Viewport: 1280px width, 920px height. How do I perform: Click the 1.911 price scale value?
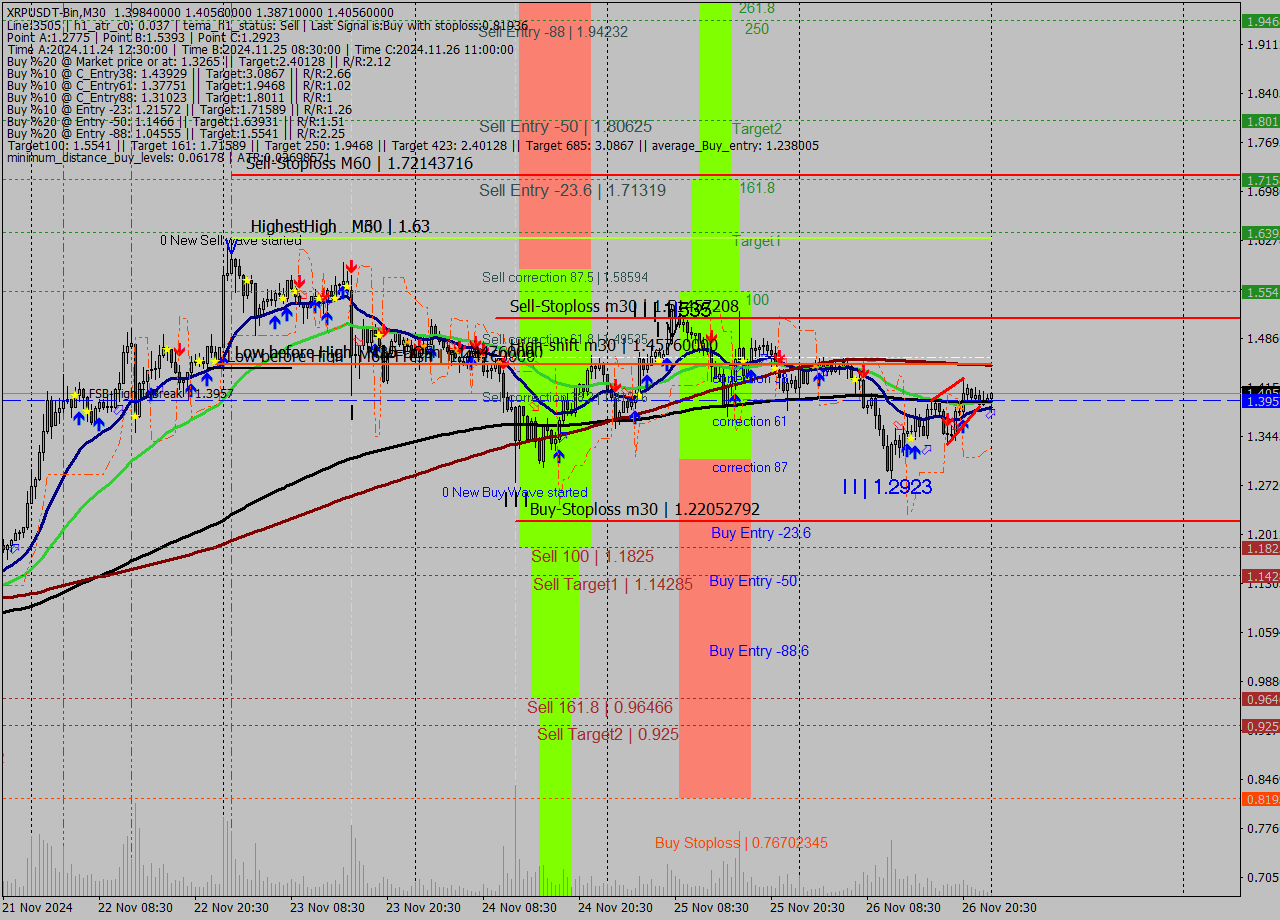1263,44
